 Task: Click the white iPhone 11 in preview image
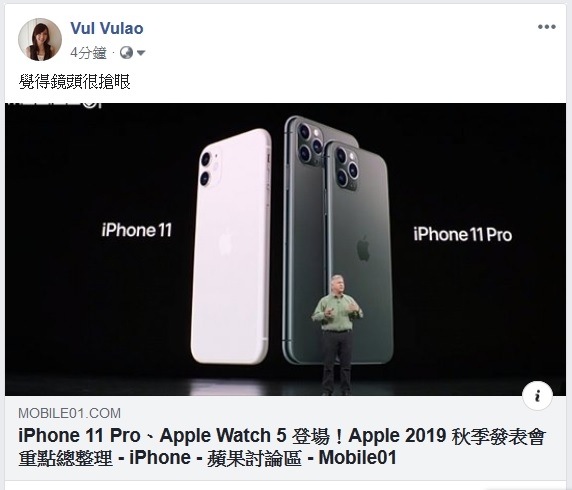231,246
